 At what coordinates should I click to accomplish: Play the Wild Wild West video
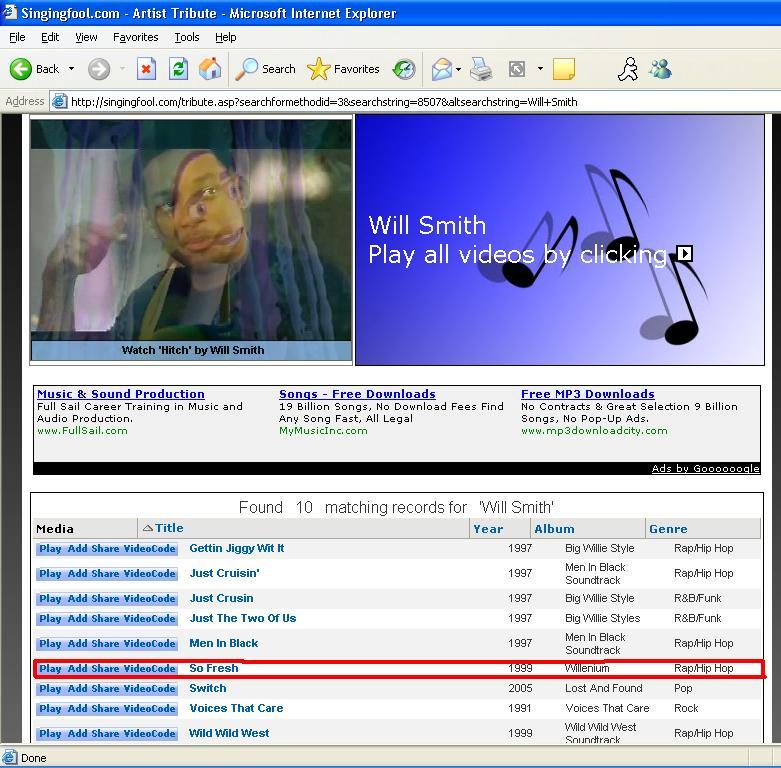coord(50,734)
